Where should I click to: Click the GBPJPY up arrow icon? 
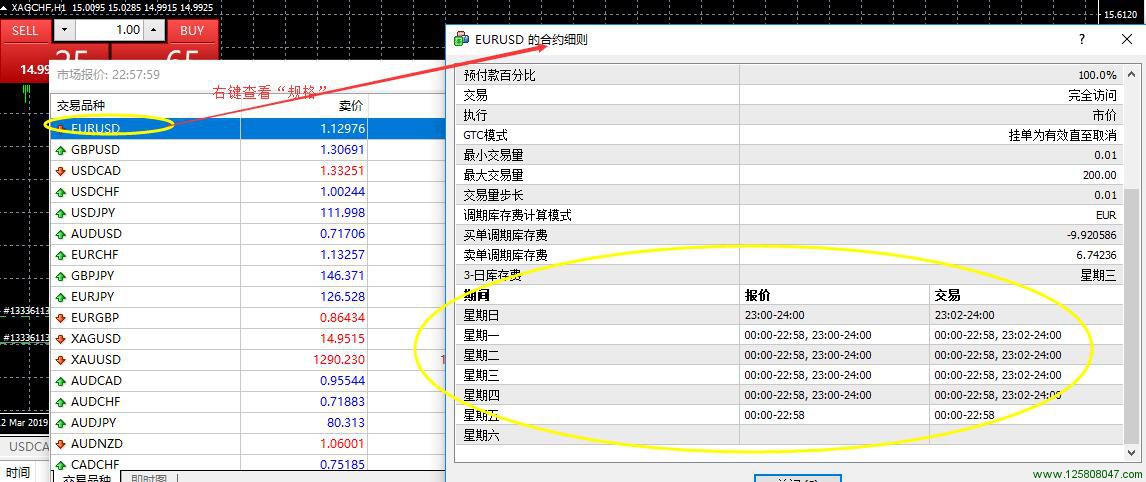[61, 276]
